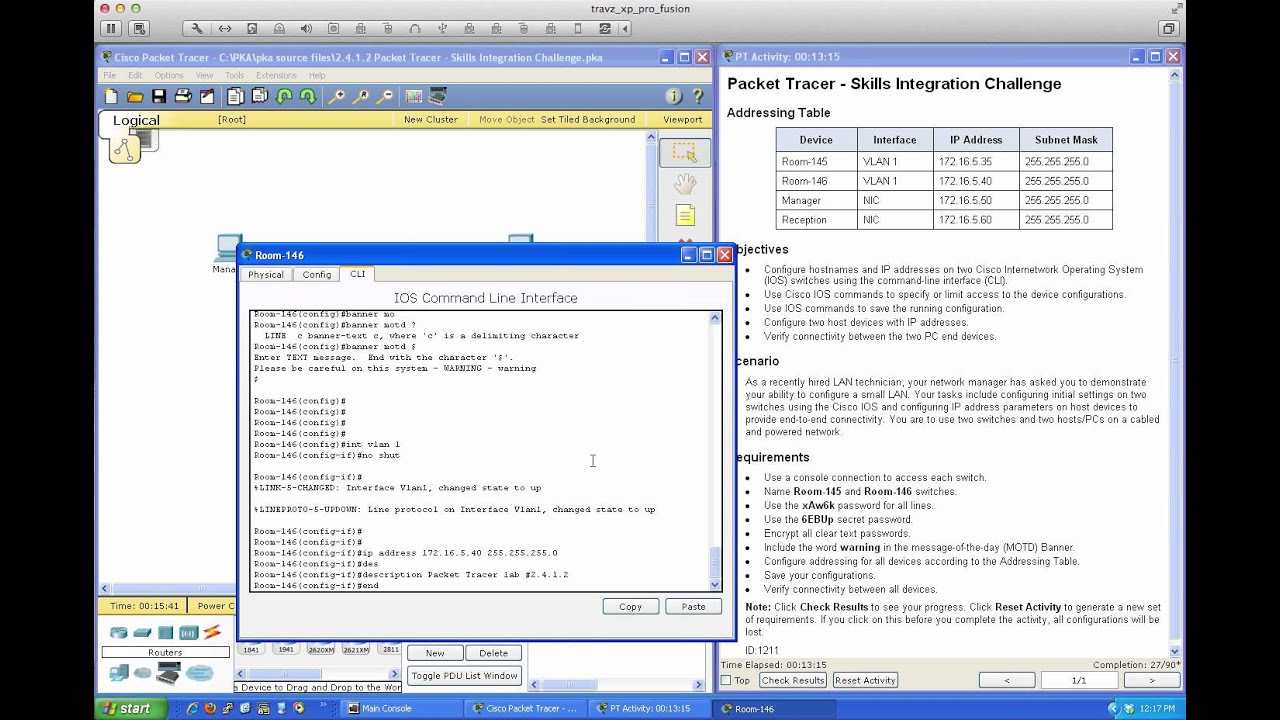
Task: Redo with right green arrow icon
Action: pos(308,97)
